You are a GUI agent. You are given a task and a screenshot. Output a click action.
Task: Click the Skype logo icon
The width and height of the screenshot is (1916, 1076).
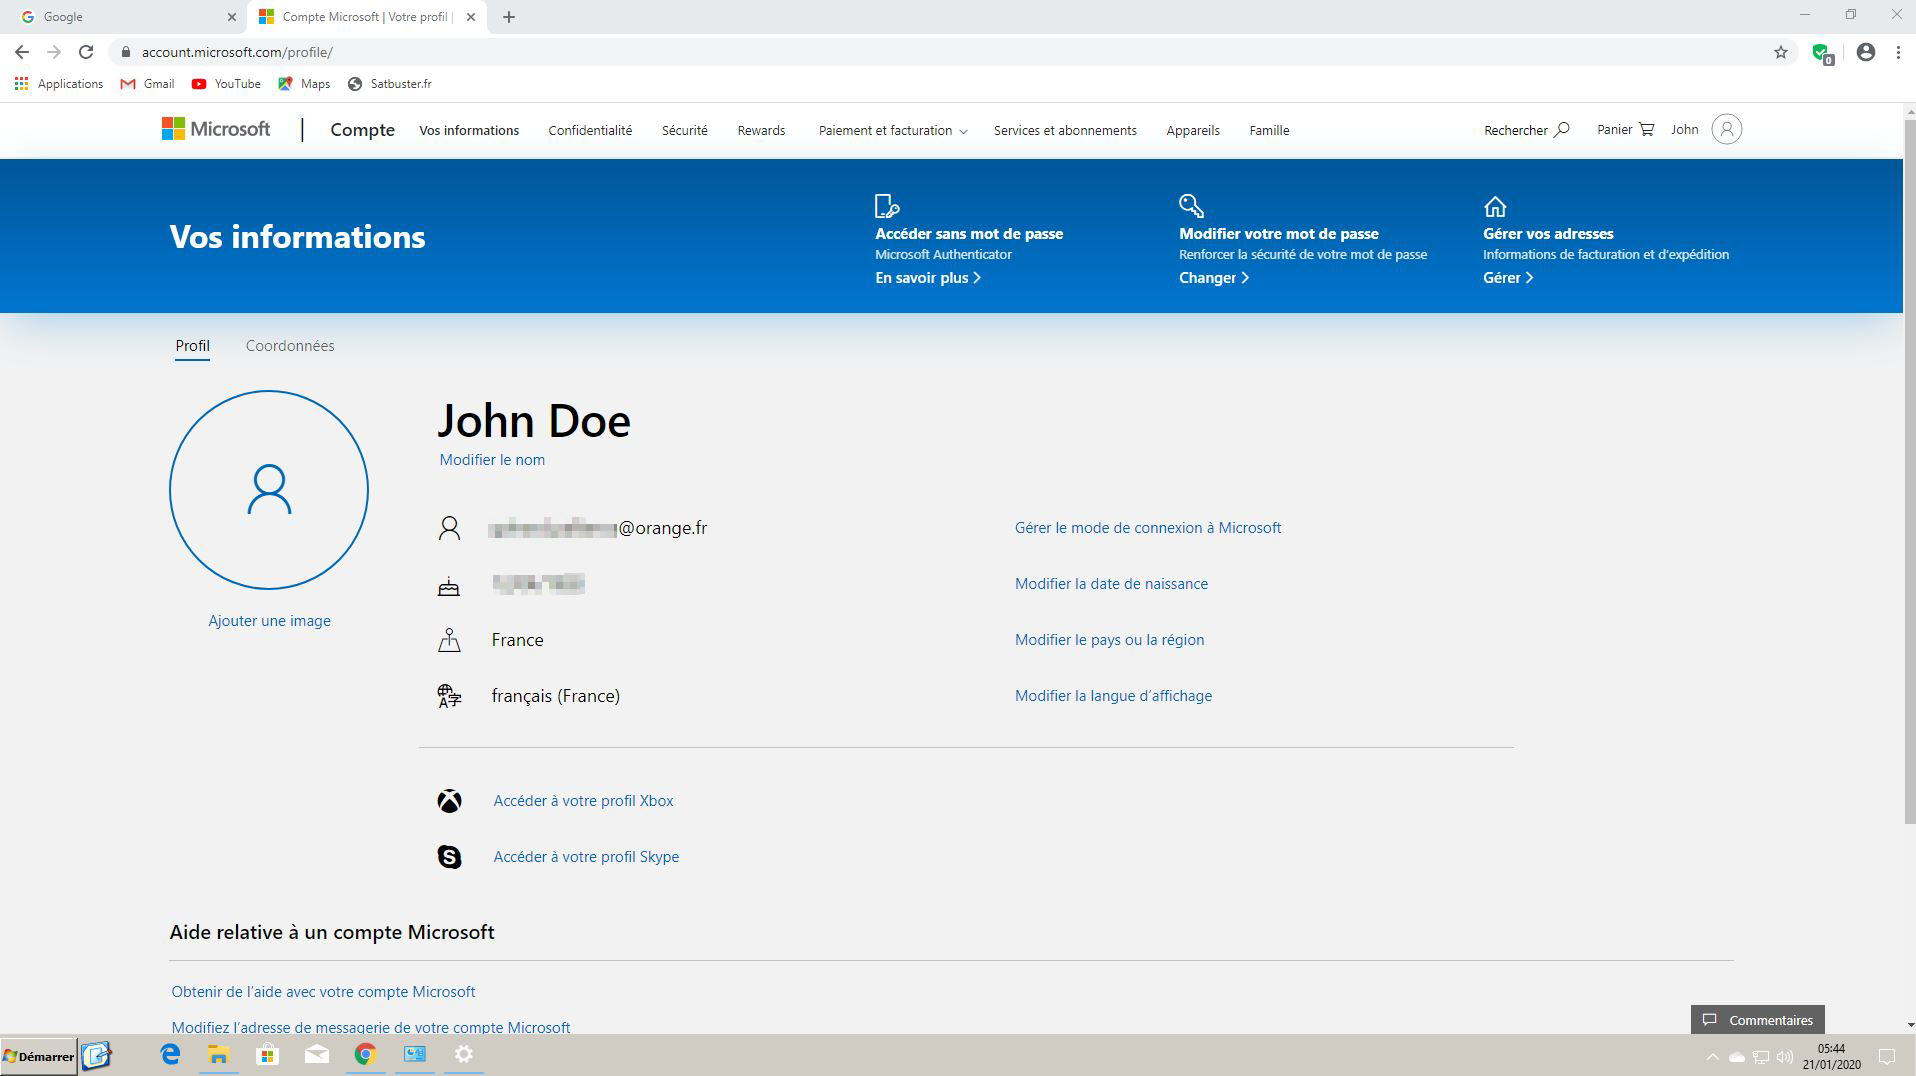pos(449,857)
